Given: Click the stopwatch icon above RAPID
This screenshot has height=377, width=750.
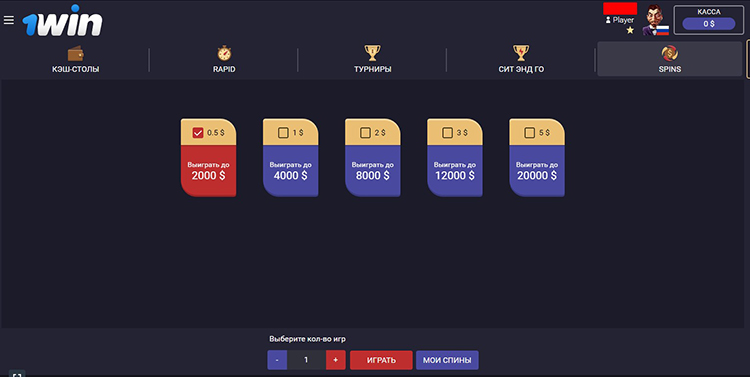Looking at the screenshot, I should click(x=224, y=53).
